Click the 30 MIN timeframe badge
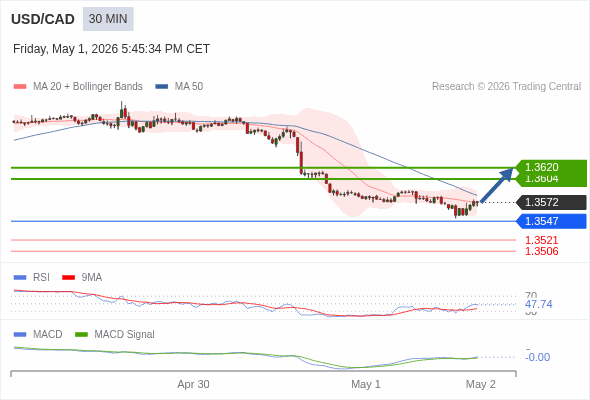The image size is (590, 400). tap(108, 19)
